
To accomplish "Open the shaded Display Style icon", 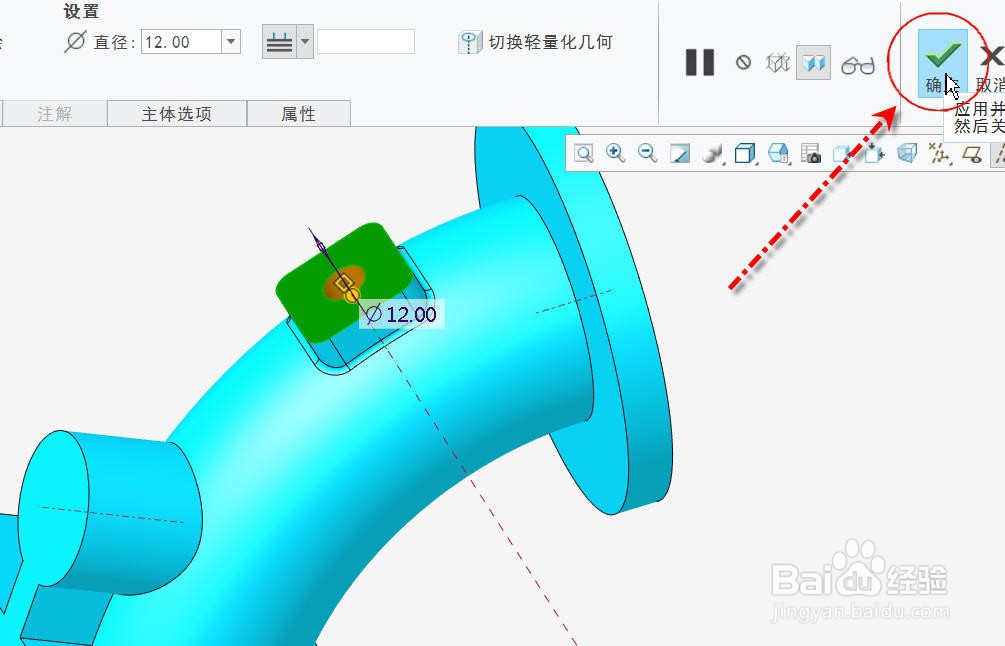I will click(710, 154).
